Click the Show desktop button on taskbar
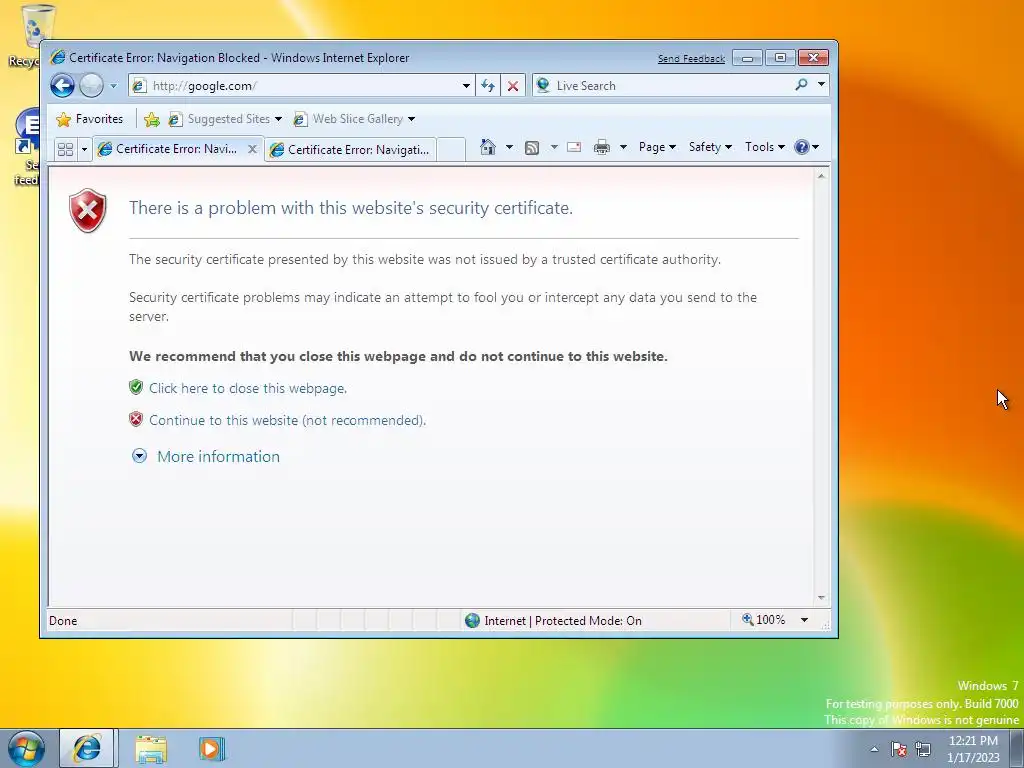1024x768 pixels. [1017, 749]
